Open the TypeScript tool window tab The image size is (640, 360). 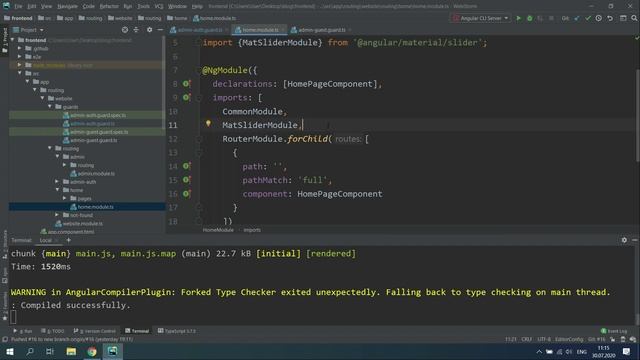pos(177,331)
